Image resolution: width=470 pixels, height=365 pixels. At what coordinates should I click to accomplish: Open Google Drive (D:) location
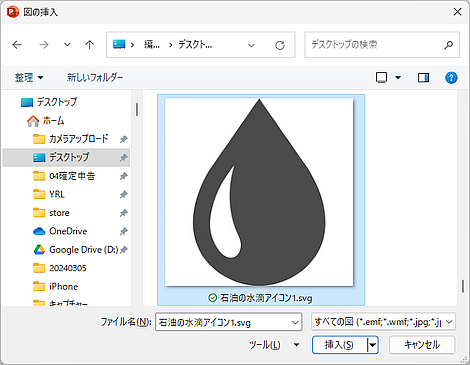point(76,249)
